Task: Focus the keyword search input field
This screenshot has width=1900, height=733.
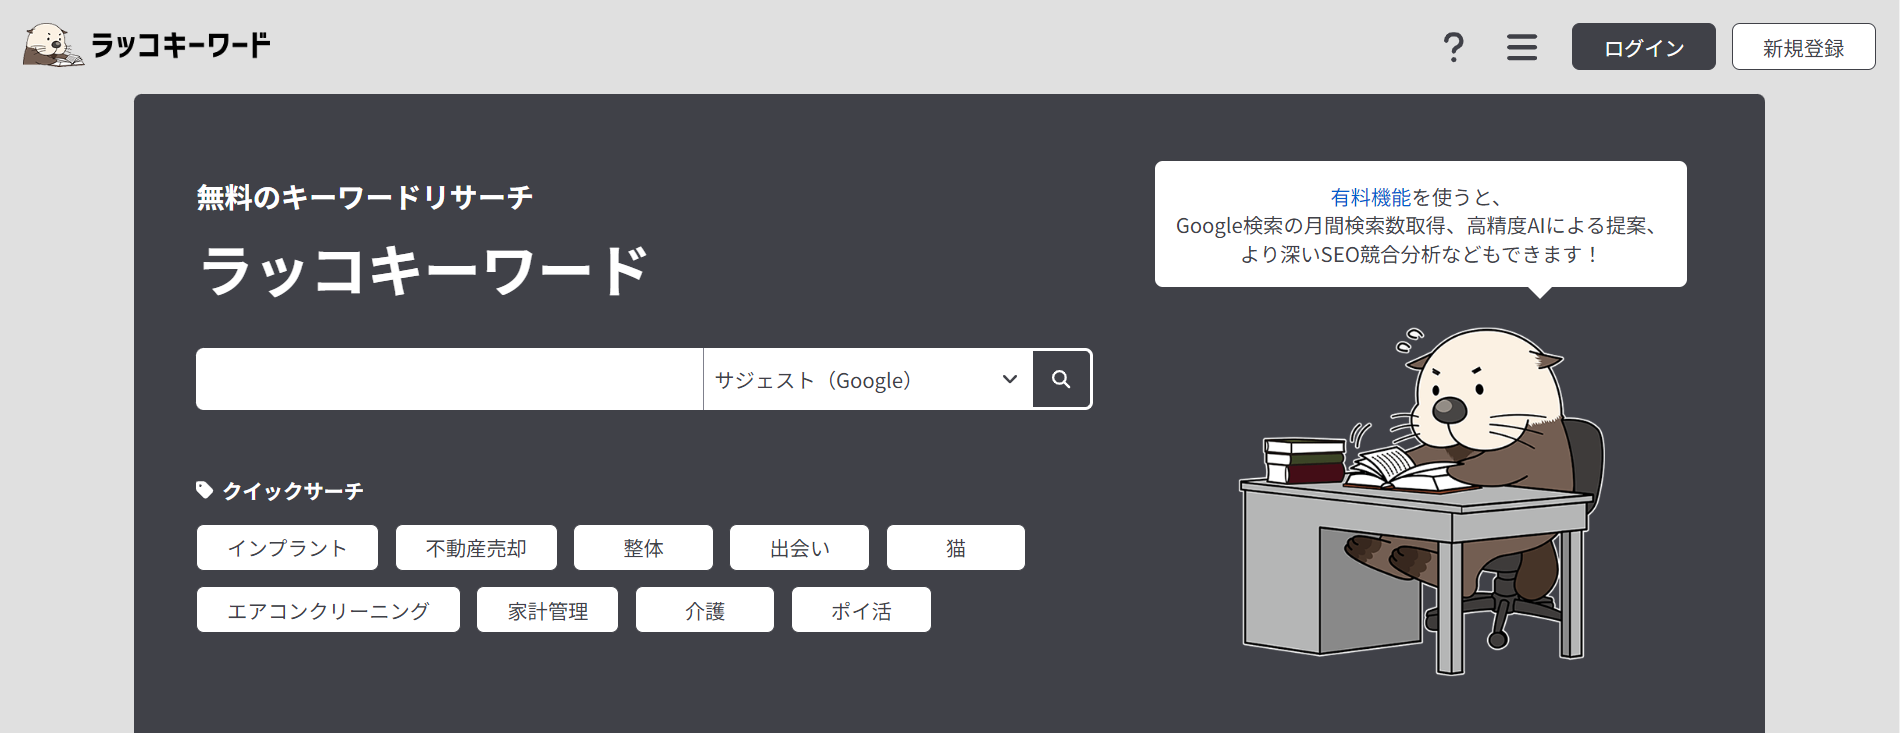Action: 450,379
